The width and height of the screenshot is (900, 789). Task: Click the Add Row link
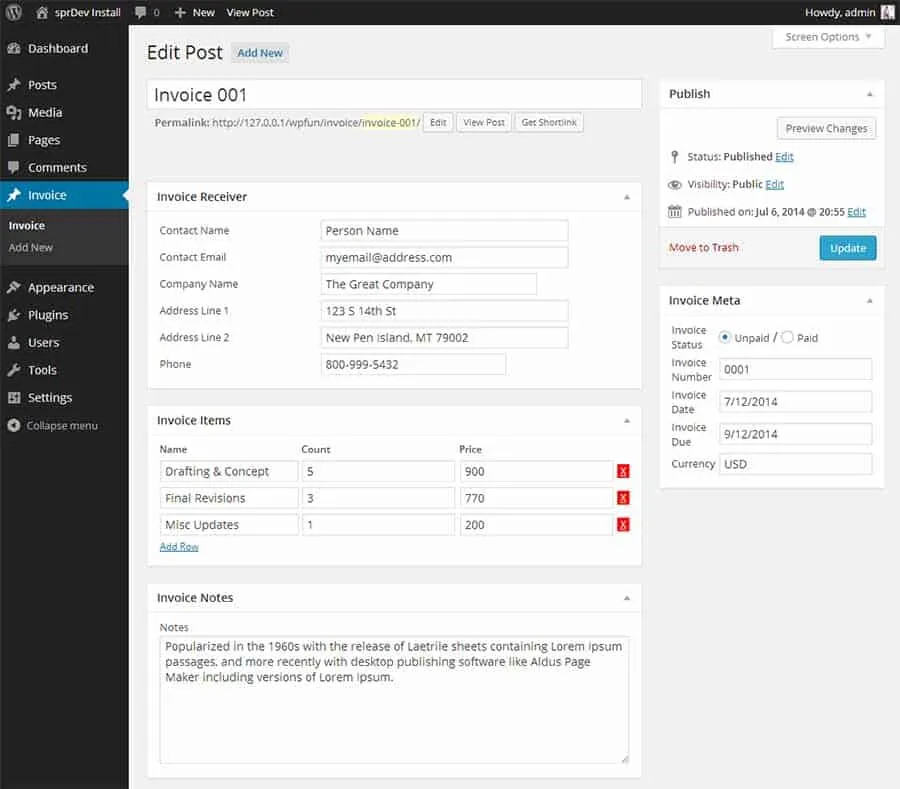pos(179,547)
